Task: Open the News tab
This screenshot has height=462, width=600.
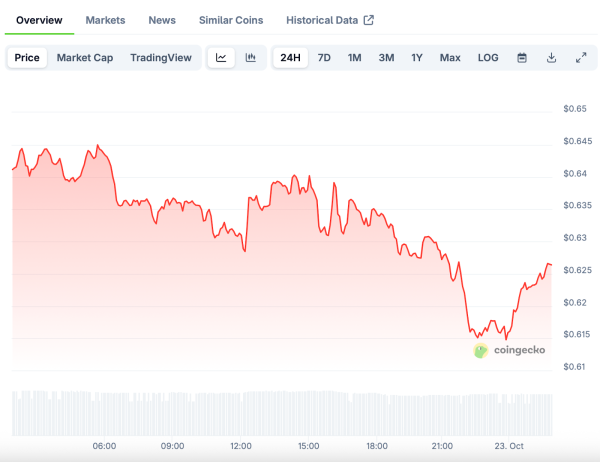Action: tap(162, 20)
